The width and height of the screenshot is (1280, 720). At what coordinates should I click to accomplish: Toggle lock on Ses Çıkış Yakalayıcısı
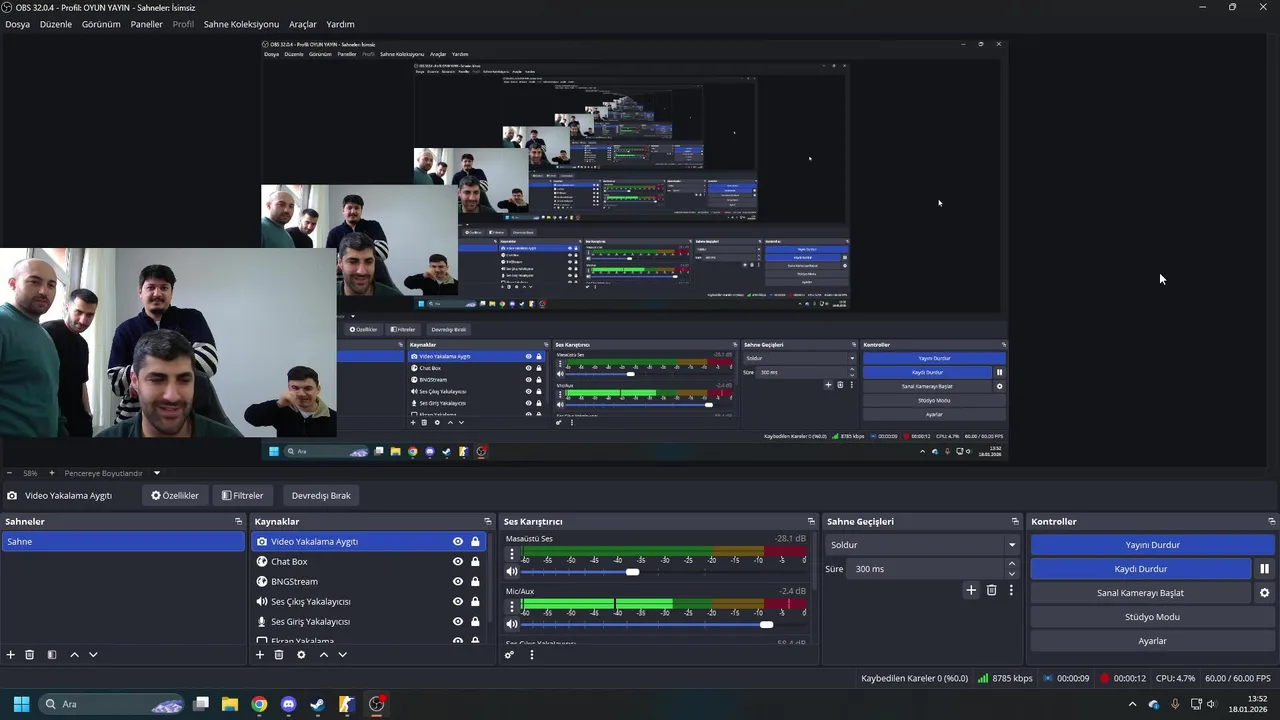click(475, 602)
